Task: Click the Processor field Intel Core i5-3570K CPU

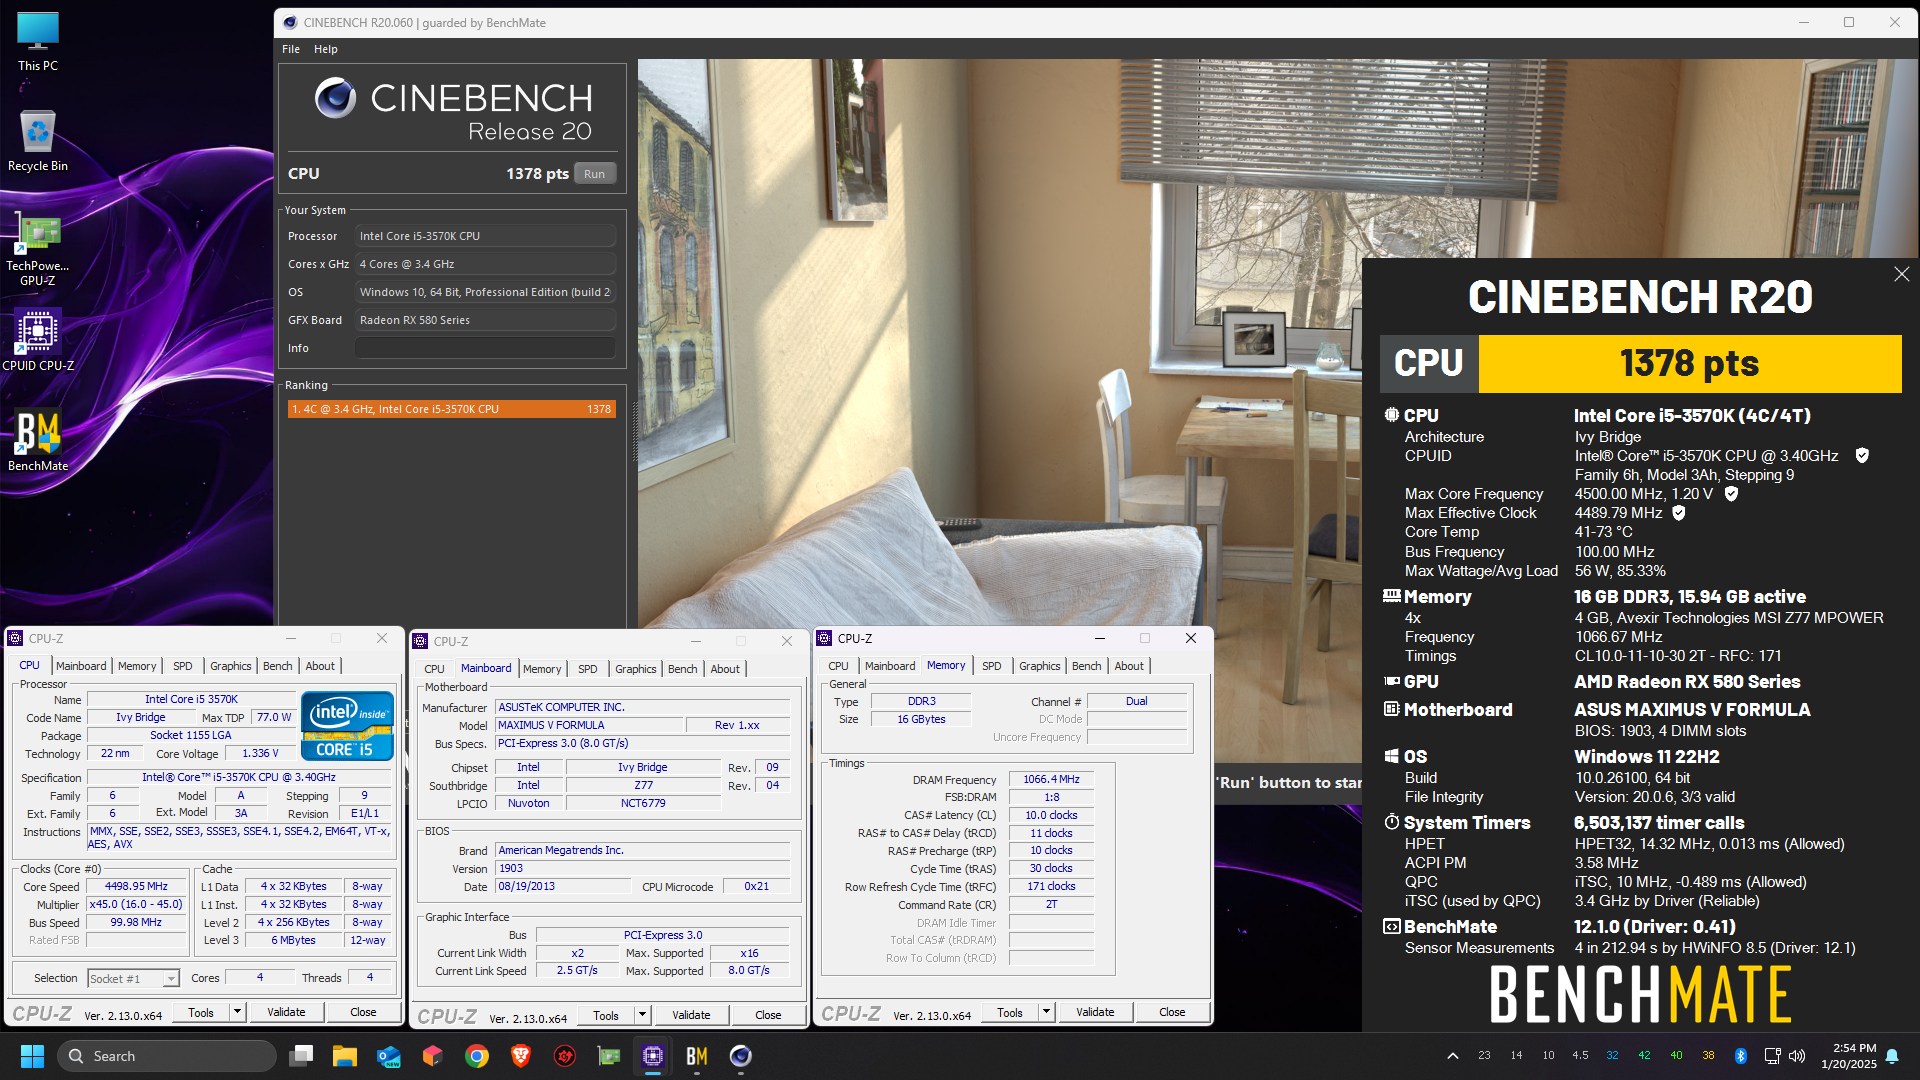Action: pos(485,236)
